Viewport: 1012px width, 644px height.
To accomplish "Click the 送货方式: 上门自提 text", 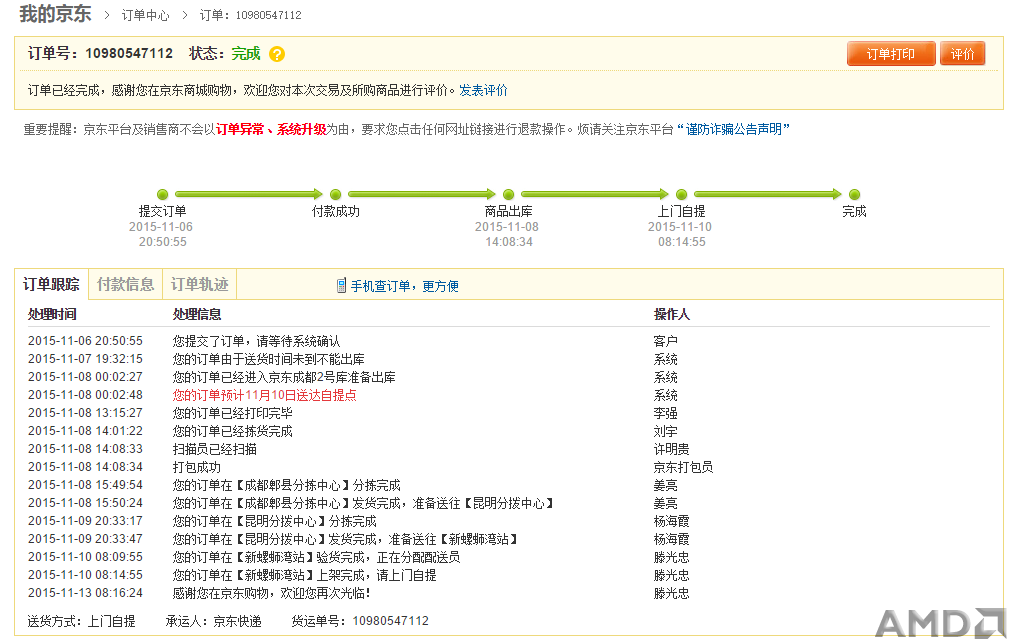I will [x=81, y=621].
